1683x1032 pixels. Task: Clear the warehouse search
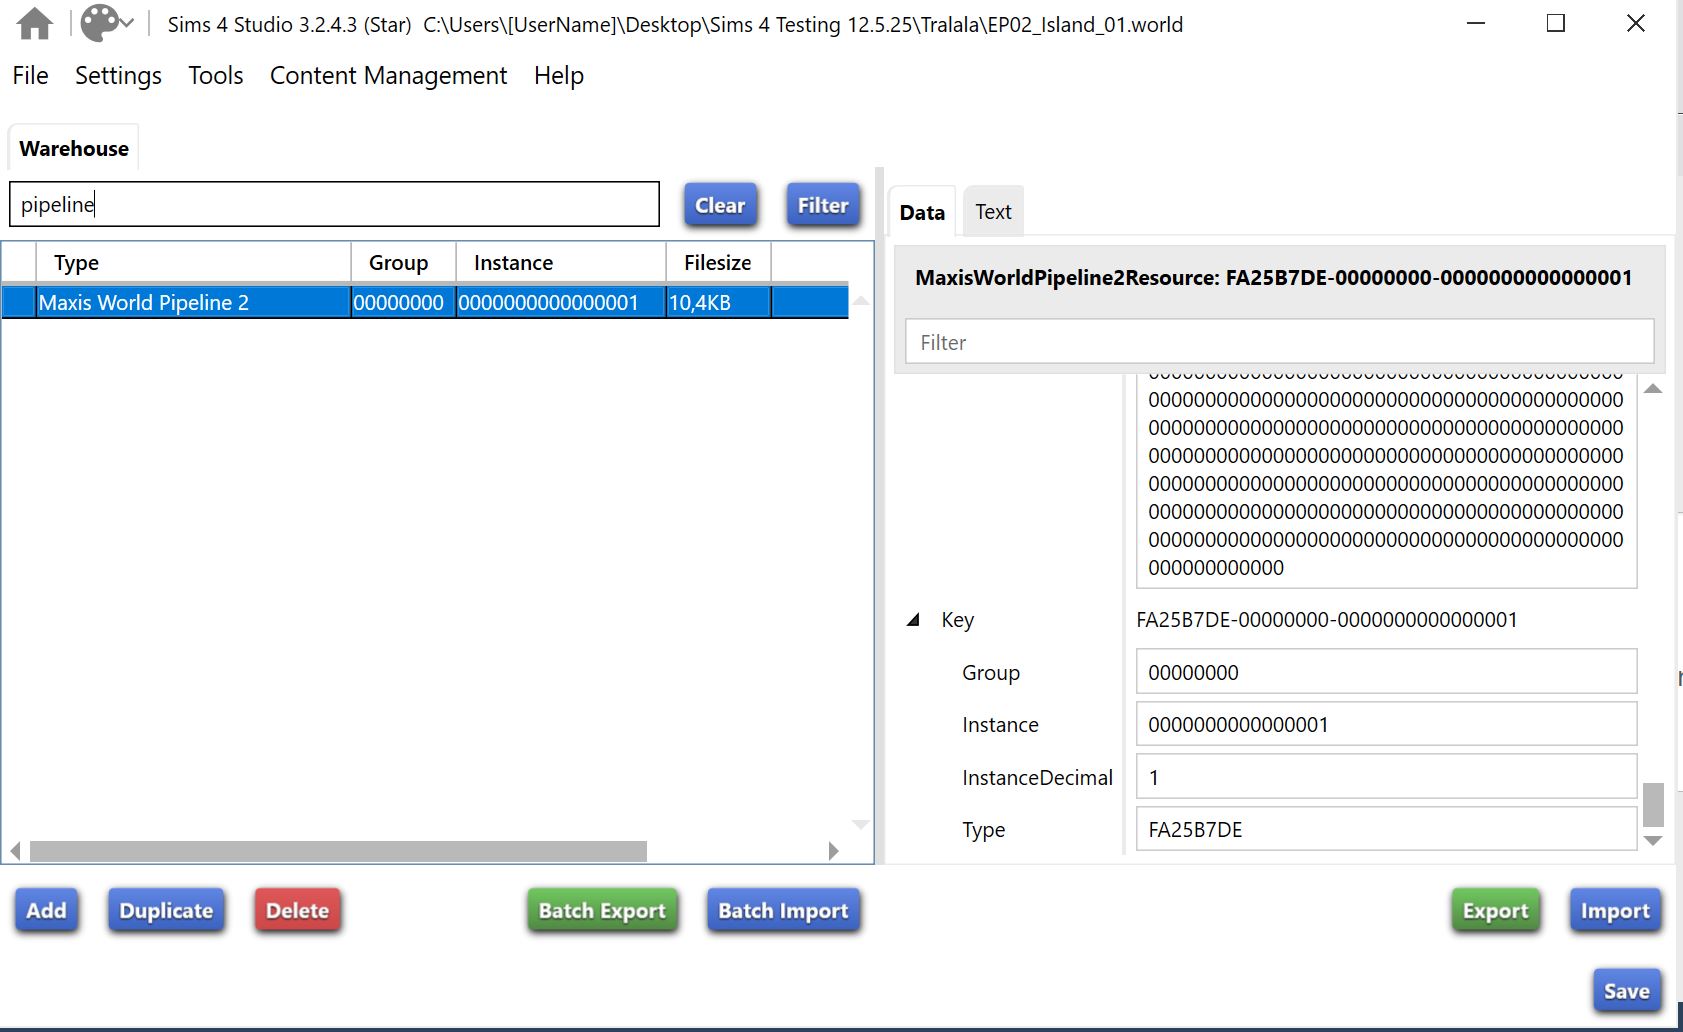click(x=720, y=205)
